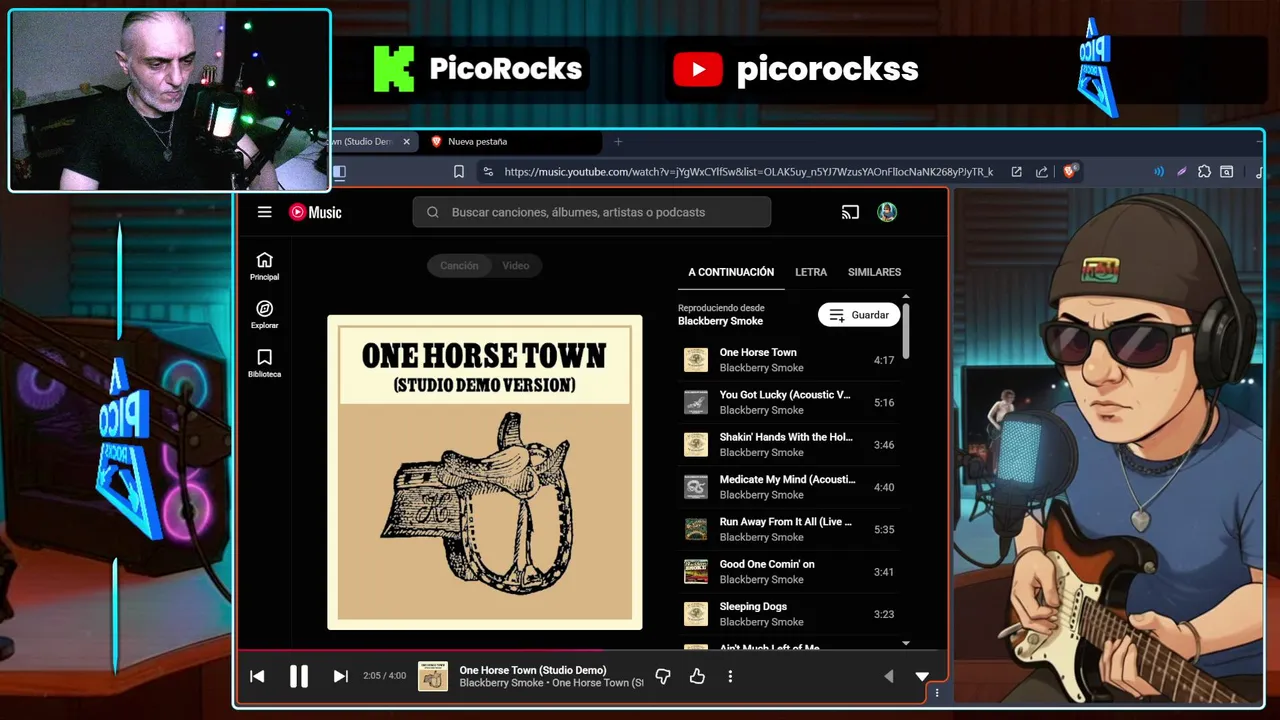This screenshot has height=720, width=1280.
Task: Click the song progress bar
Action: (x=592, y=651)
